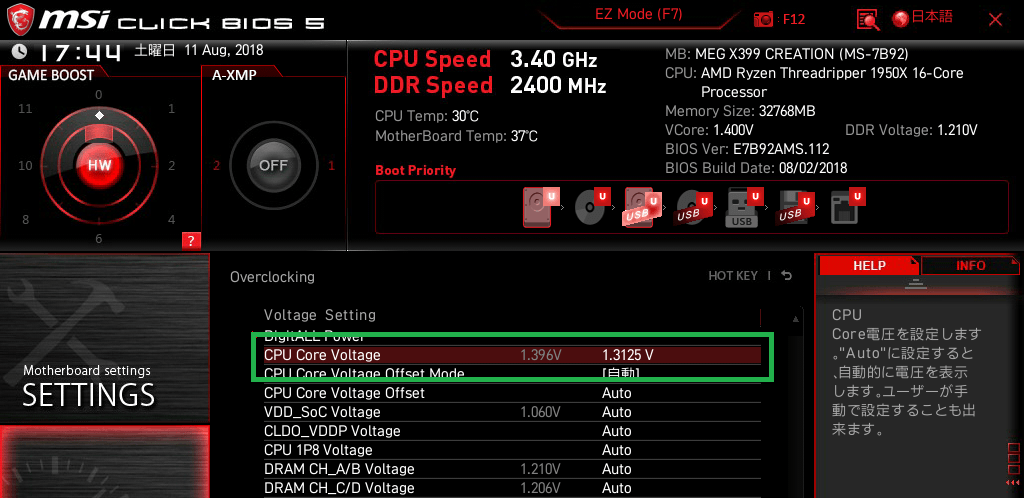Screen dimensions: 1024x498
Task: Click the Memory Size 32768MB text
Action: point(740,111)
